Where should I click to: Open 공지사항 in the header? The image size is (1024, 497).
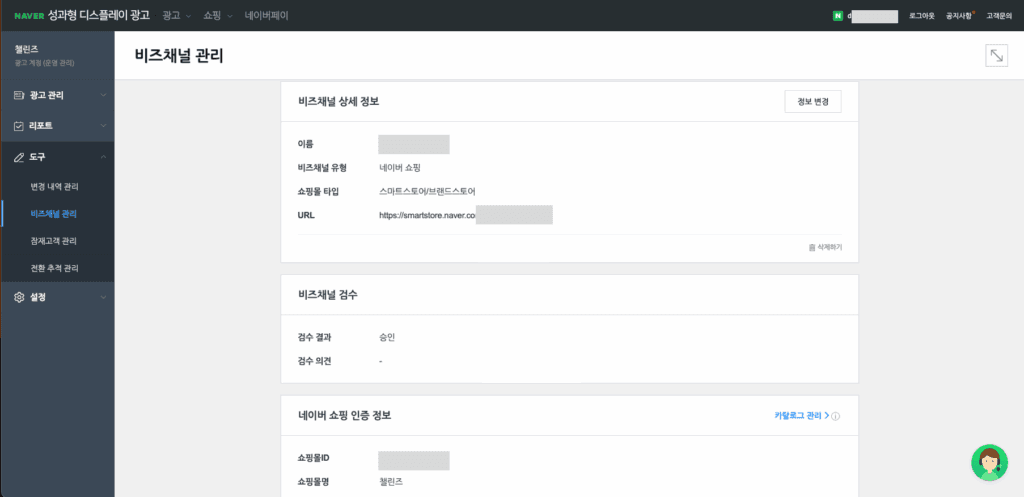959,16
